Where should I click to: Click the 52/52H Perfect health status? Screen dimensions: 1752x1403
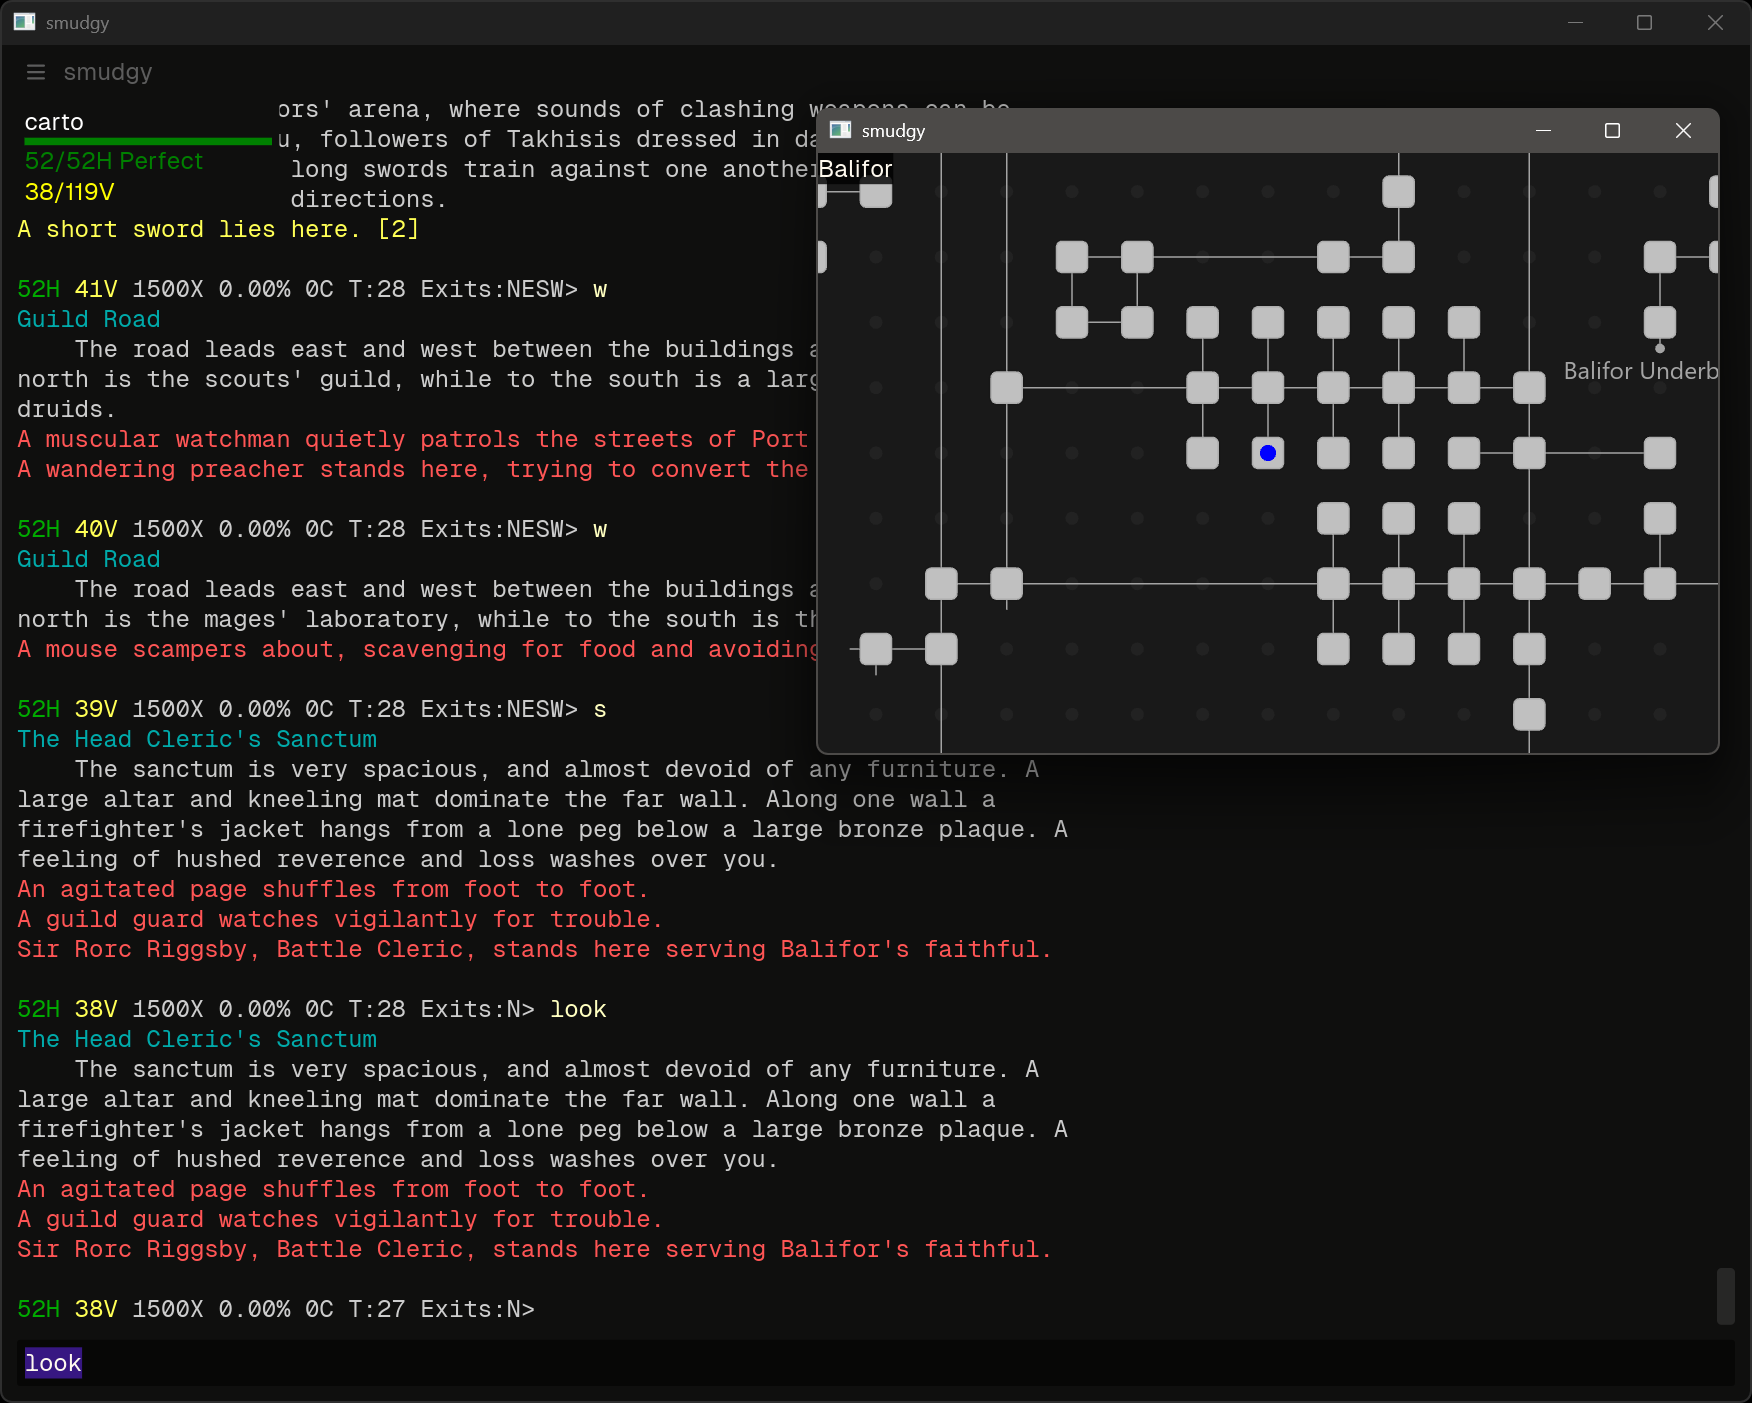(x=113, y=161)
